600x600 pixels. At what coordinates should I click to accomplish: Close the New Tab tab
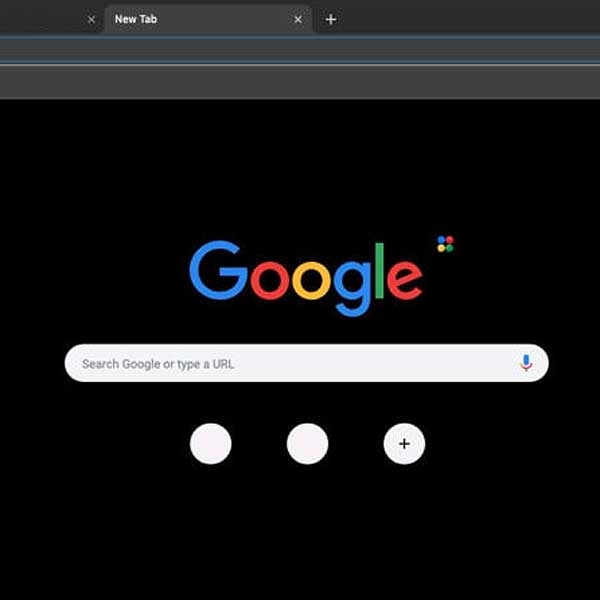point(298,19)
